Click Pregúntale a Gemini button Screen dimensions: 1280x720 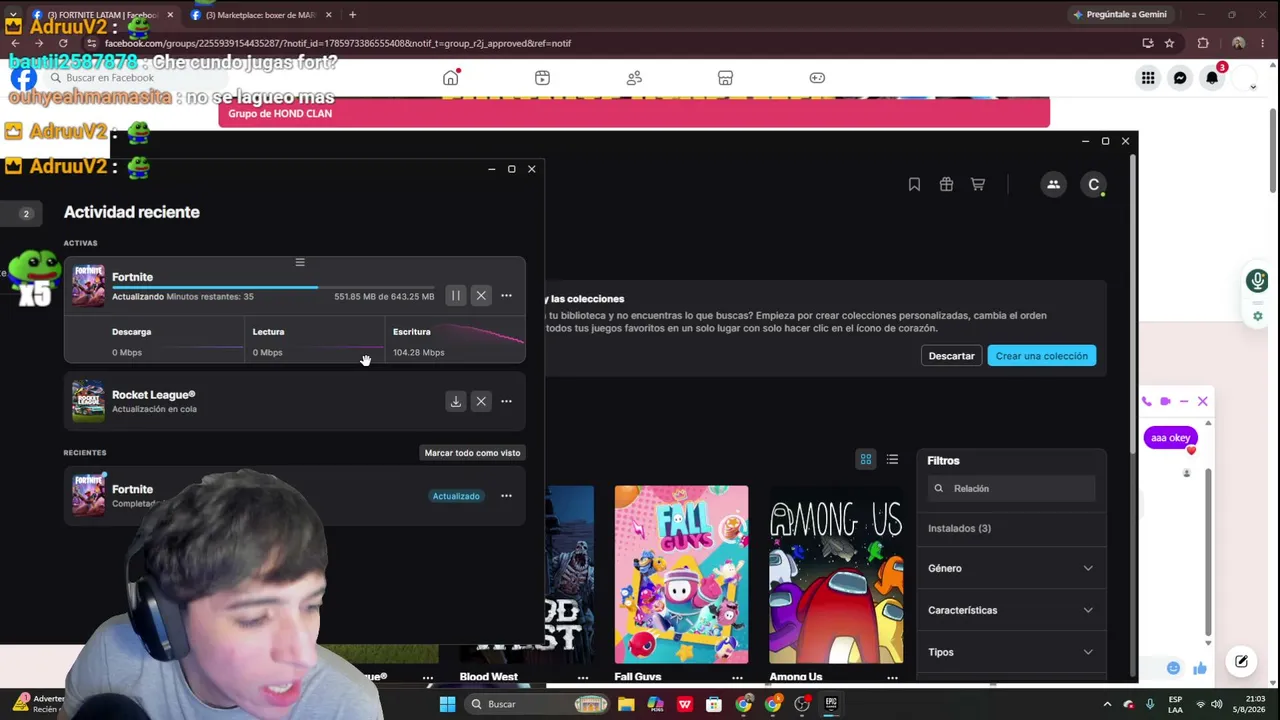click(1120, 15)
